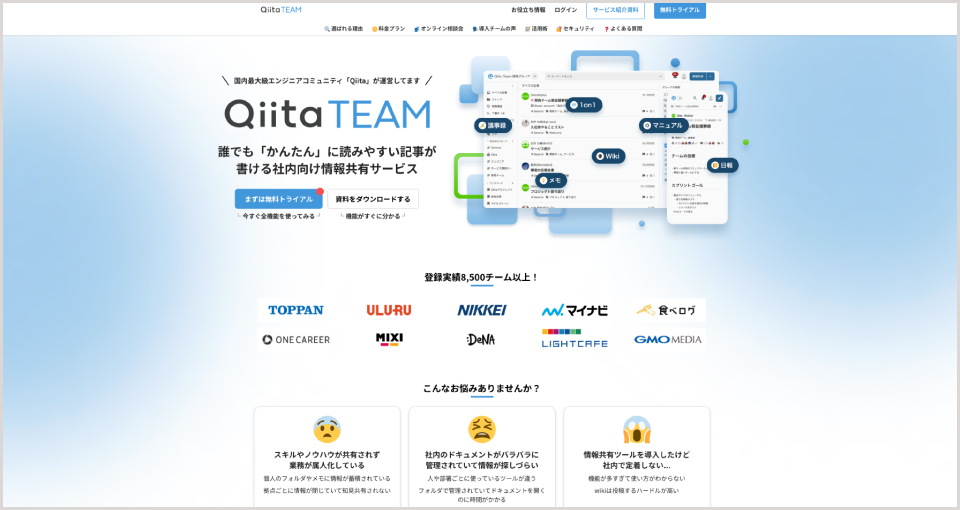Click the text 機能が多すぎて使い方がわからない
This screenshot has height=510, width=960.
(637, 479)
